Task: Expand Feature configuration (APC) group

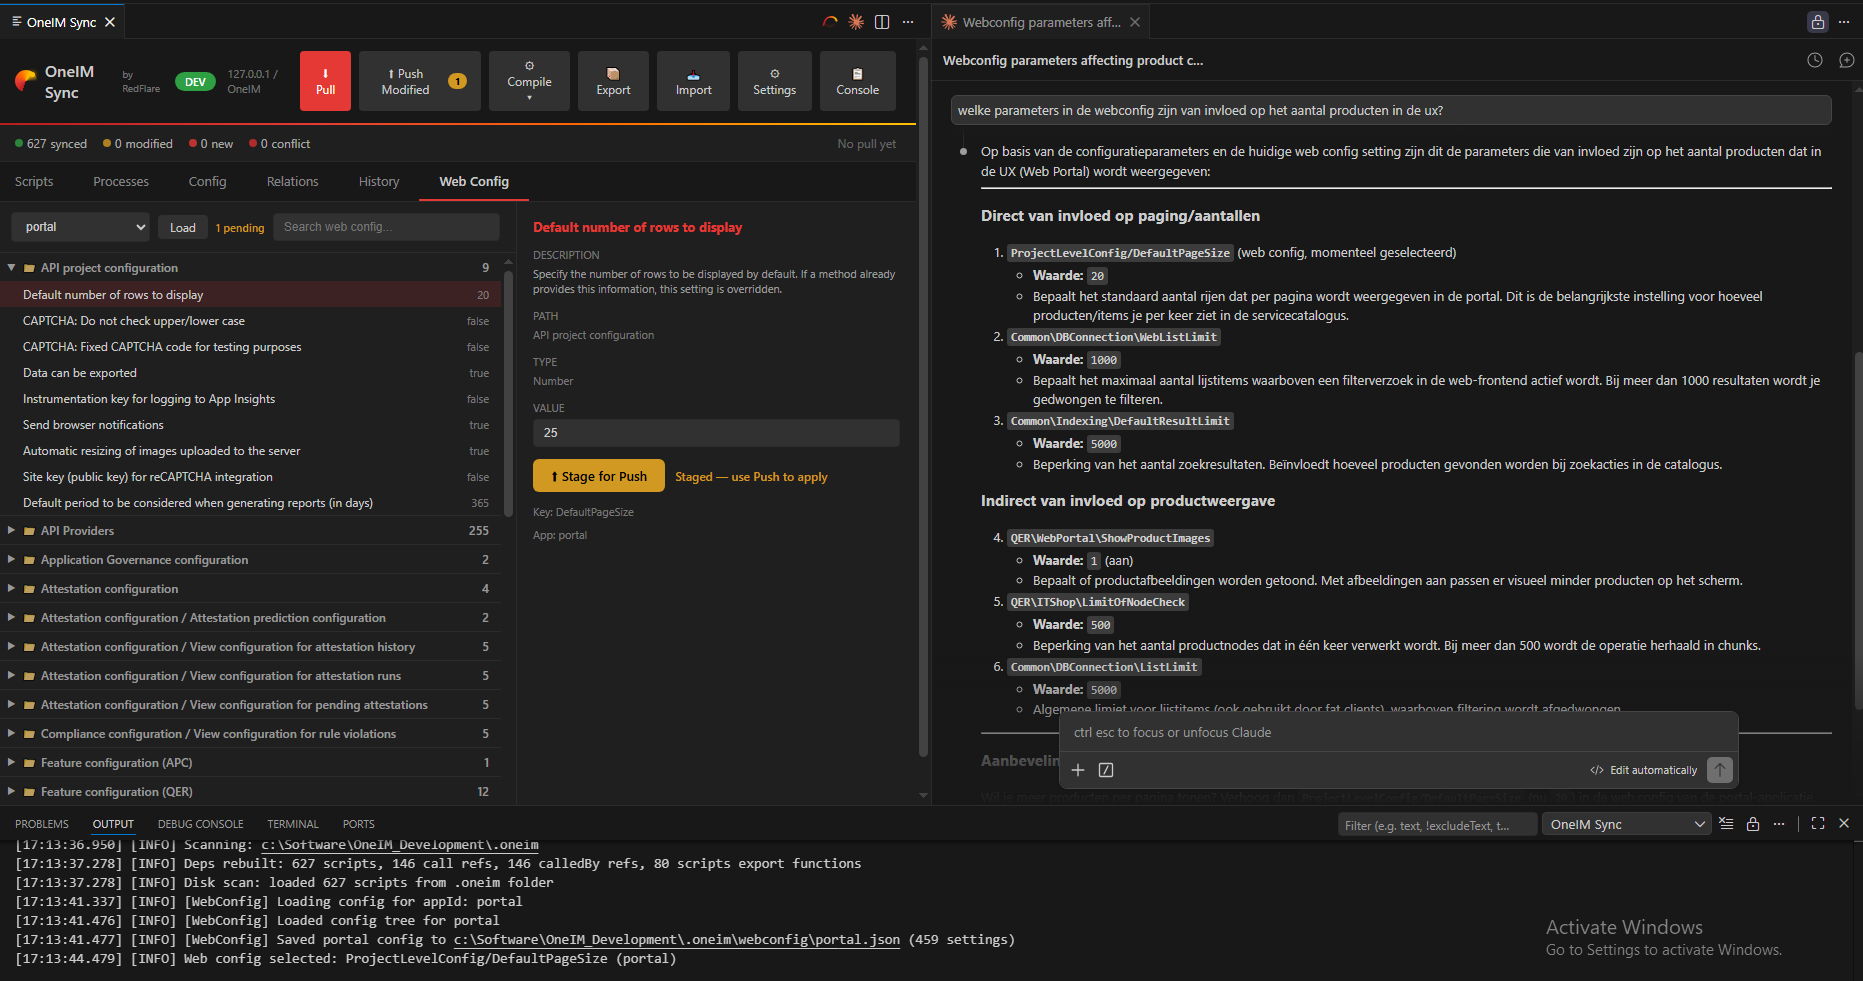Action: pos(250,763)
